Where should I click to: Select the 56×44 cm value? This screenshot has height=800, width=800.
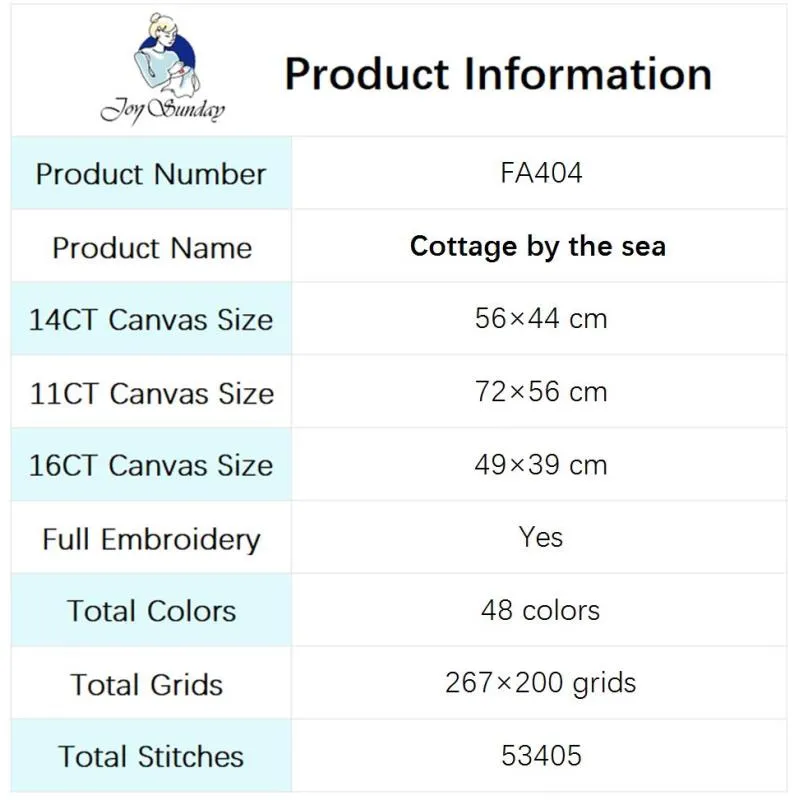pos(541,319)
